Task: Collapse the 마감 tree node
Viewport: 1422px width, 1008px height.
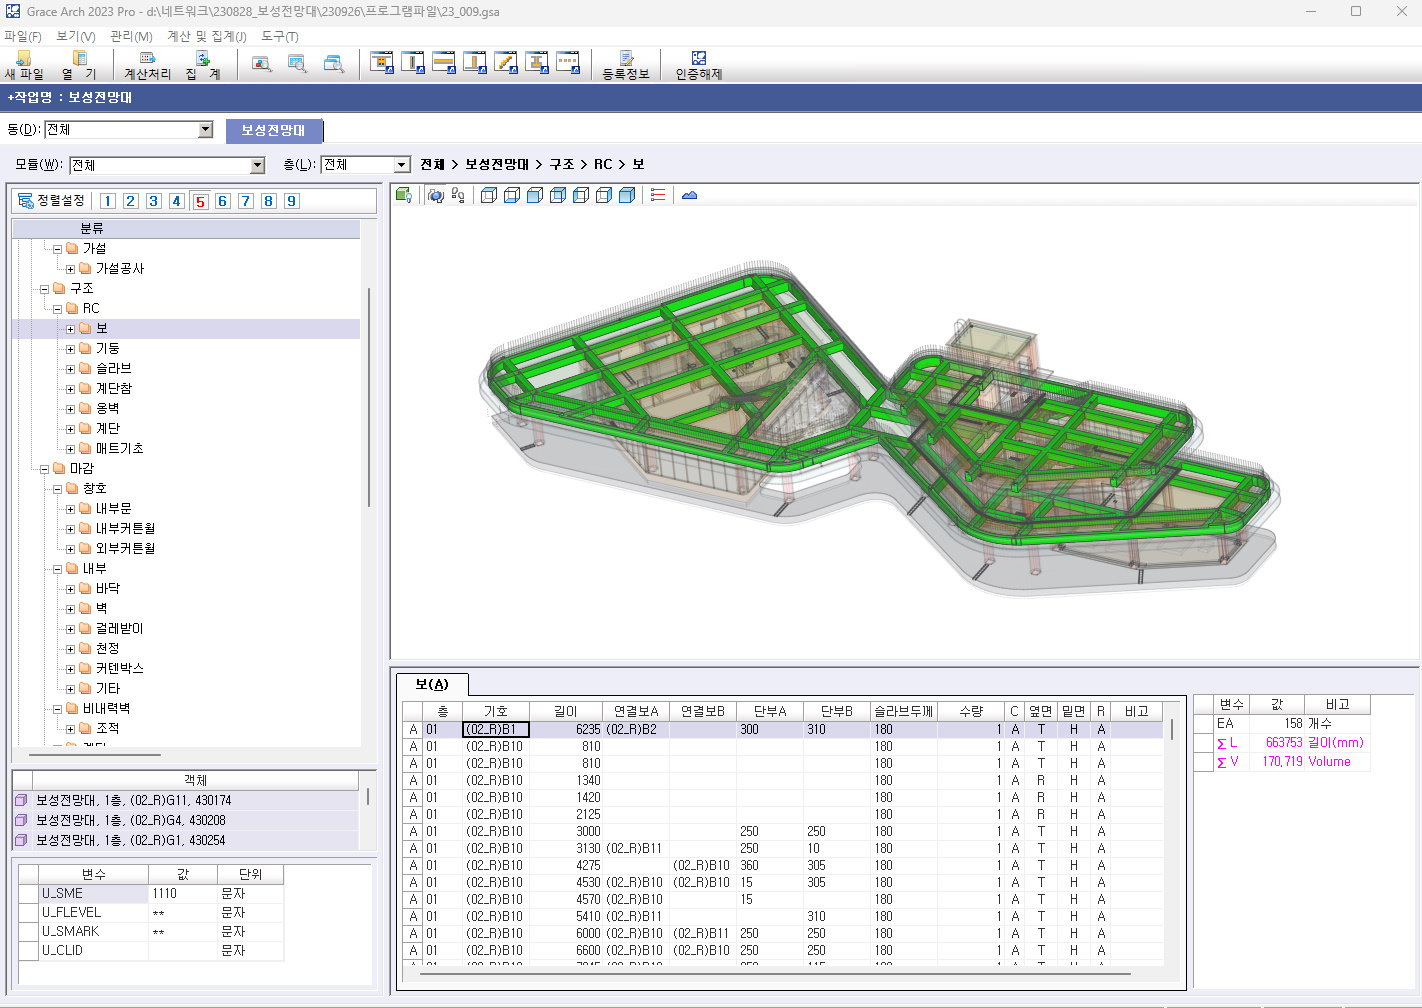Action: [44, 469]
